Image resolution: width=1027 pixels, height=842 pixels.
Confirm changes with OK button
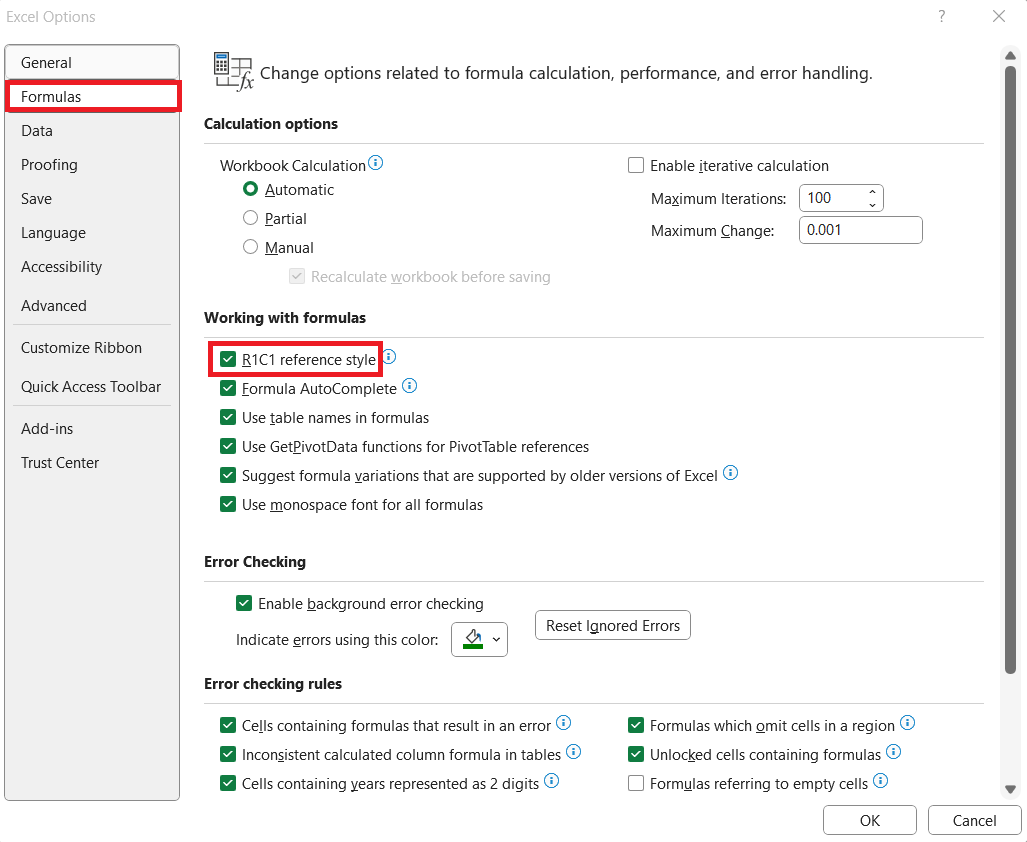(x=870, y=820)
